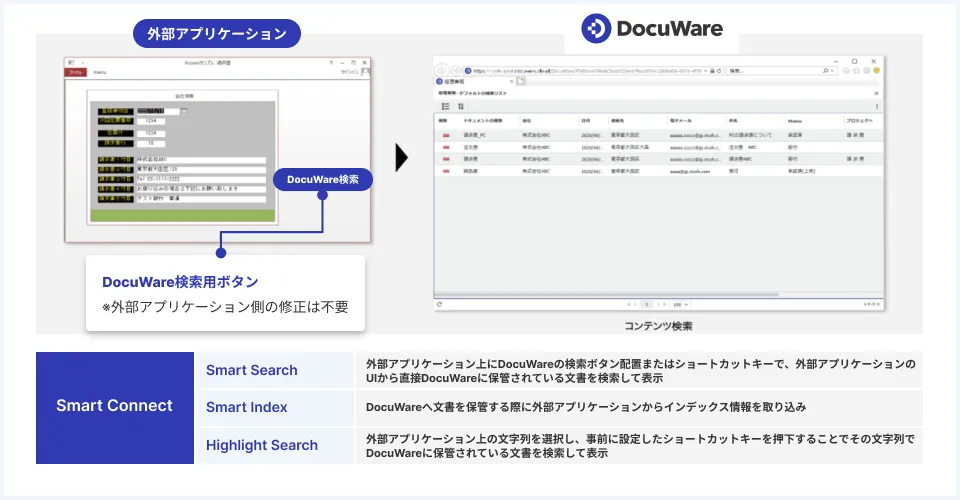Click the green bar at form bottom
Image resolution: width=960 pixels, height=500 pixels.
[182, 215]
